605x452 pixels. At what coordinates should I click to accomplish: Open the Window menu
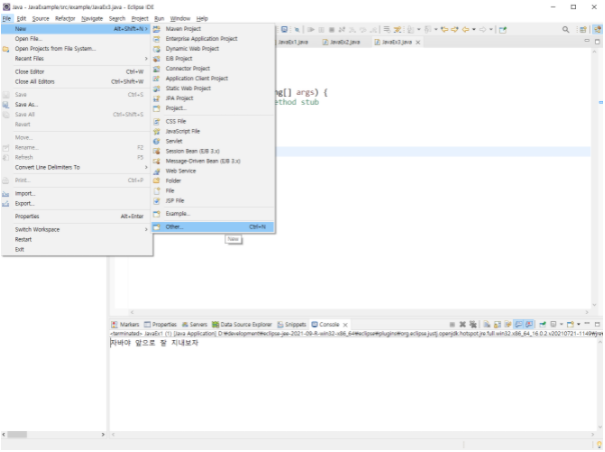pyautogui.click(x=180, y=19)
